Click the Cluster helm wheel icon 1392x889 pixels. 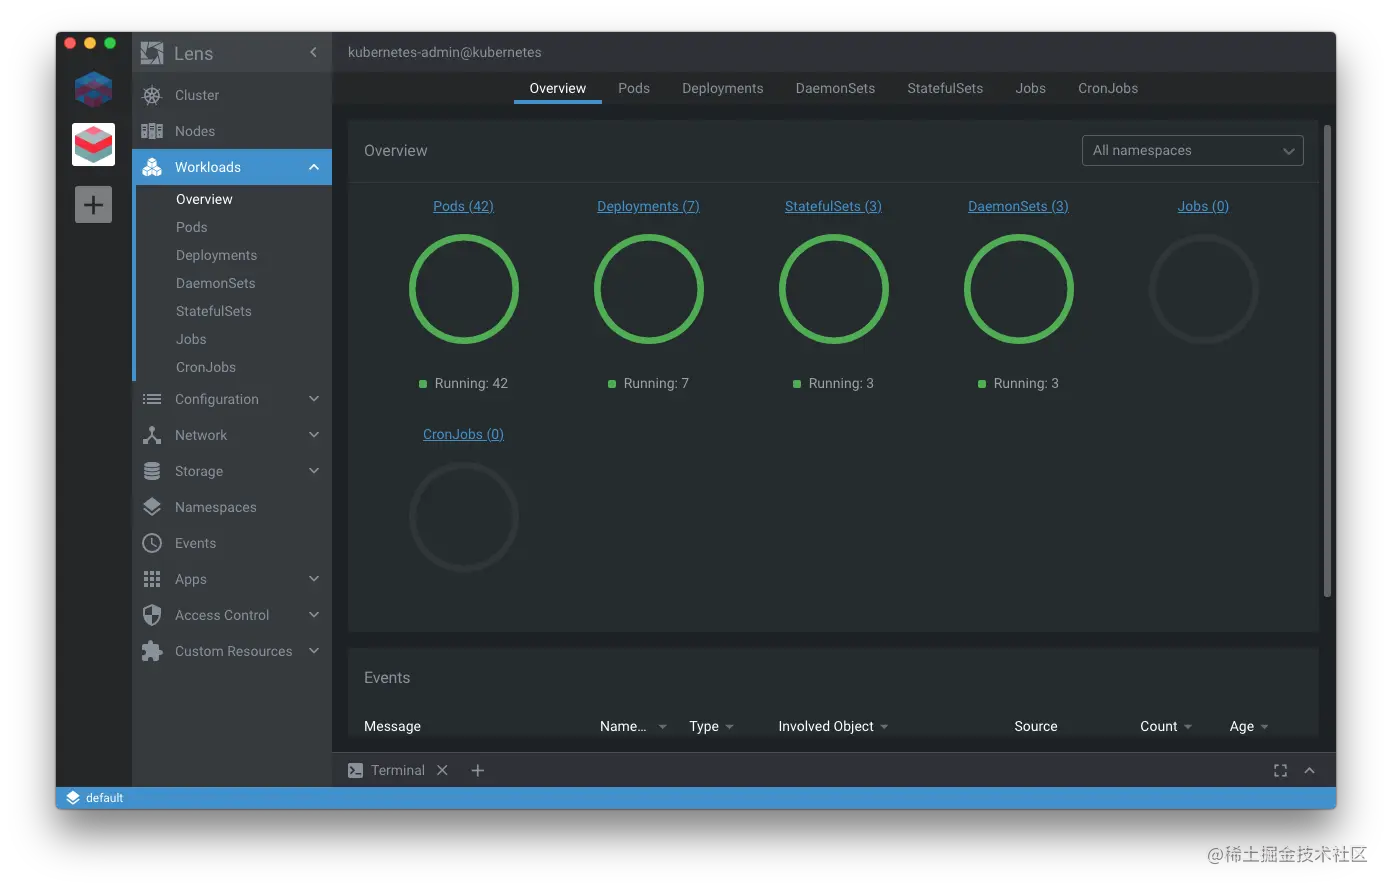pos(152,95)
